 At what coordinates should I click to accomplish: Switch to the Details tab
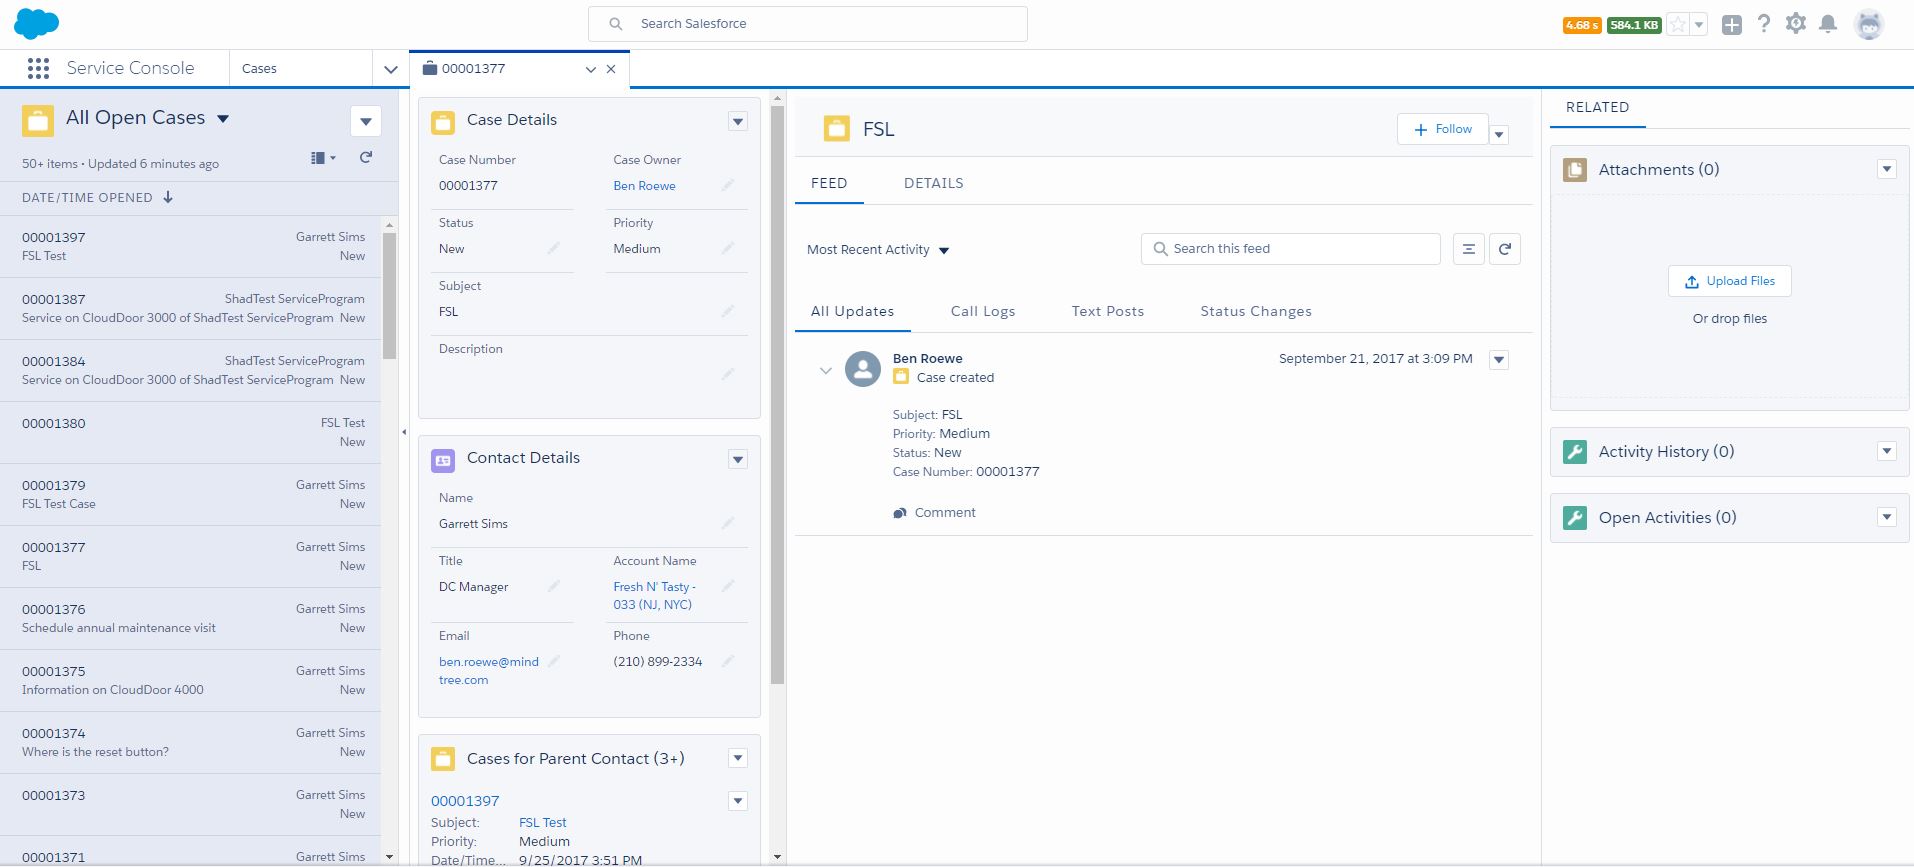(x=933, y=183)
